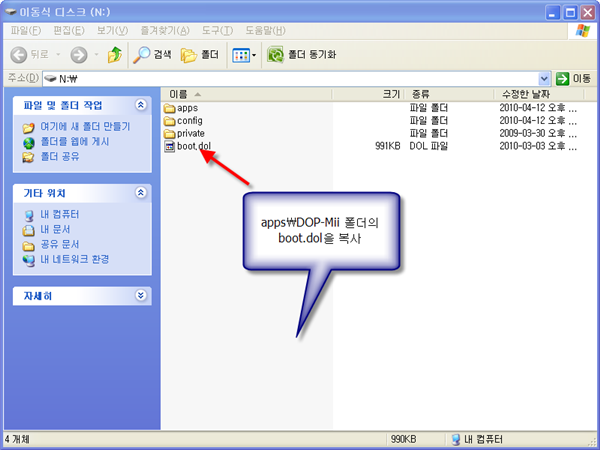Select the boot.dol file icon
The height and width of the screenshot is (450, 600).
(170, 146)
